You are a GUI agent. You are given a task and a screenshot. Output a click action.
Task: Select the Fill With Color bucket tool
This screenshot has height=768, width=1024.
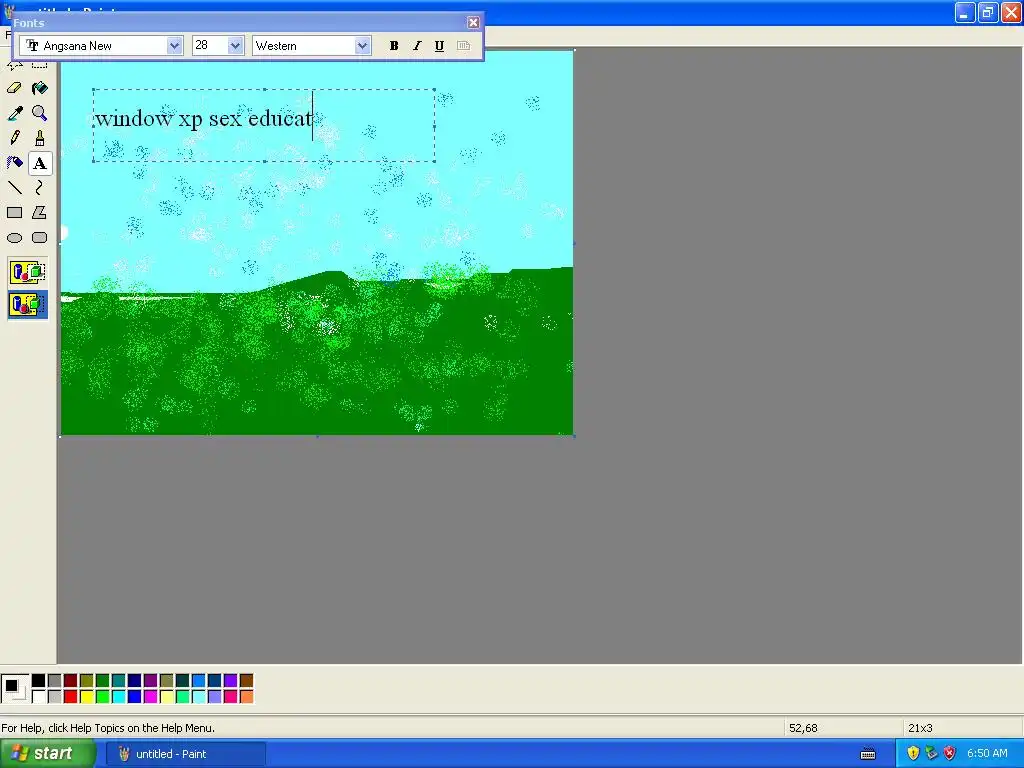coord(40,88)
